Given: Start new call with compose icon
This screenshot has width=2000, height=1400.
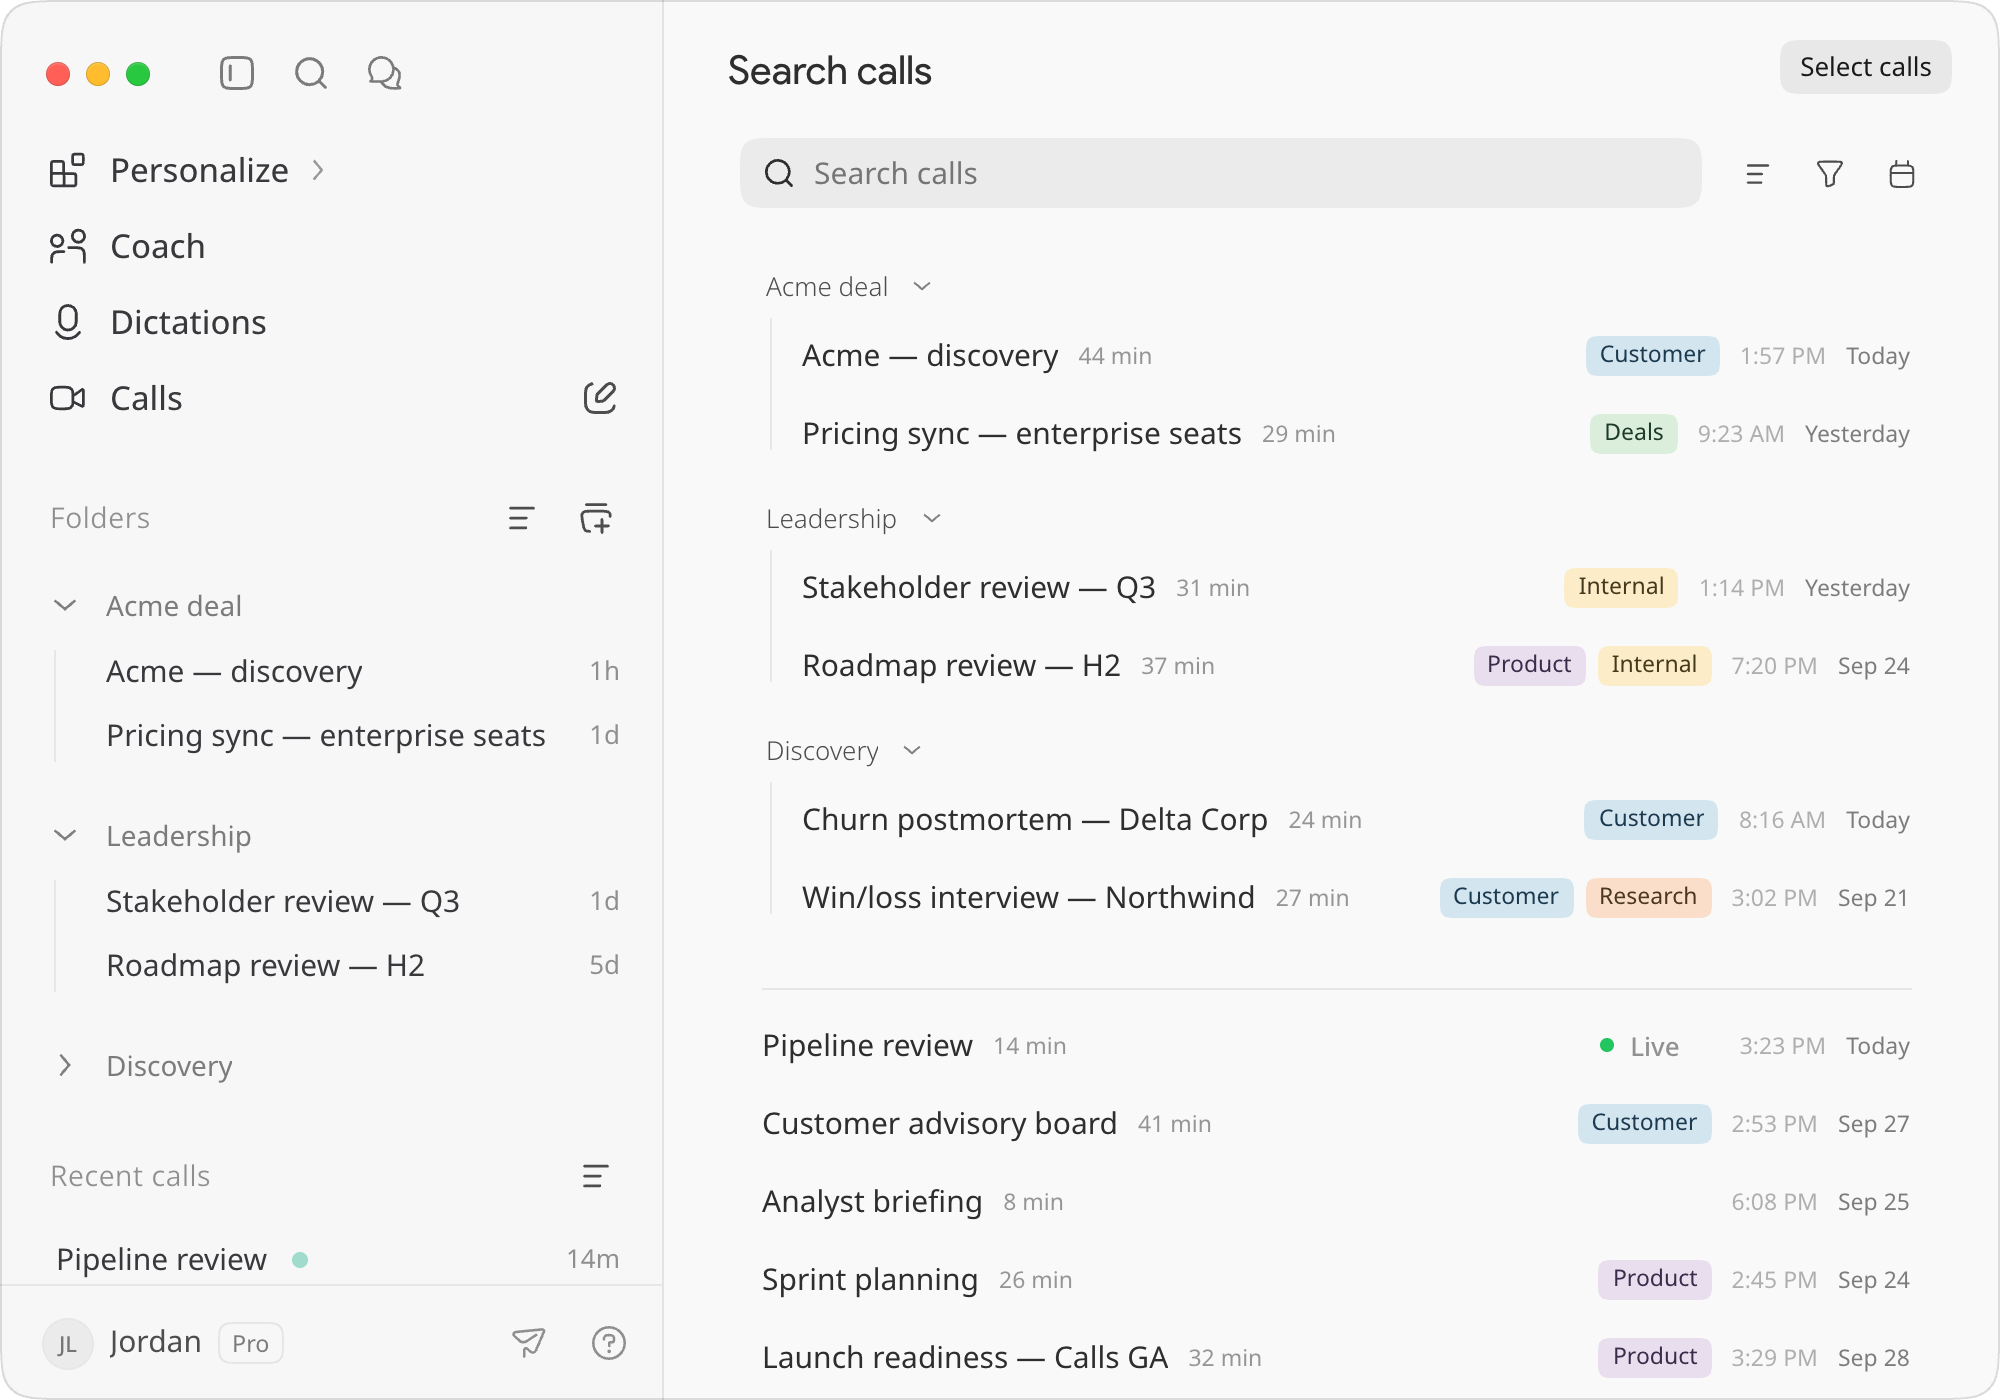Looking at the screenshot, I should (x=600, y=398).
